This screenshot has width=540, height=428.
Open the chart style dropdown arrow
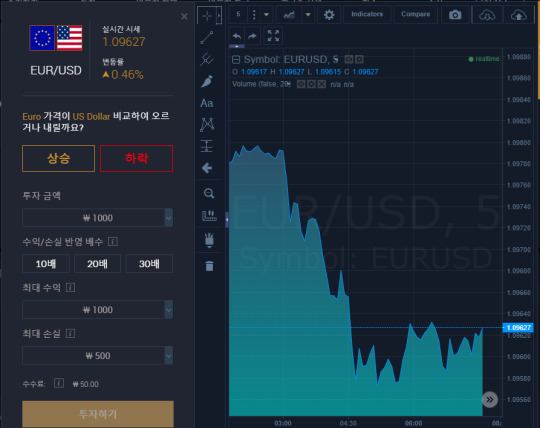[308, 15]
